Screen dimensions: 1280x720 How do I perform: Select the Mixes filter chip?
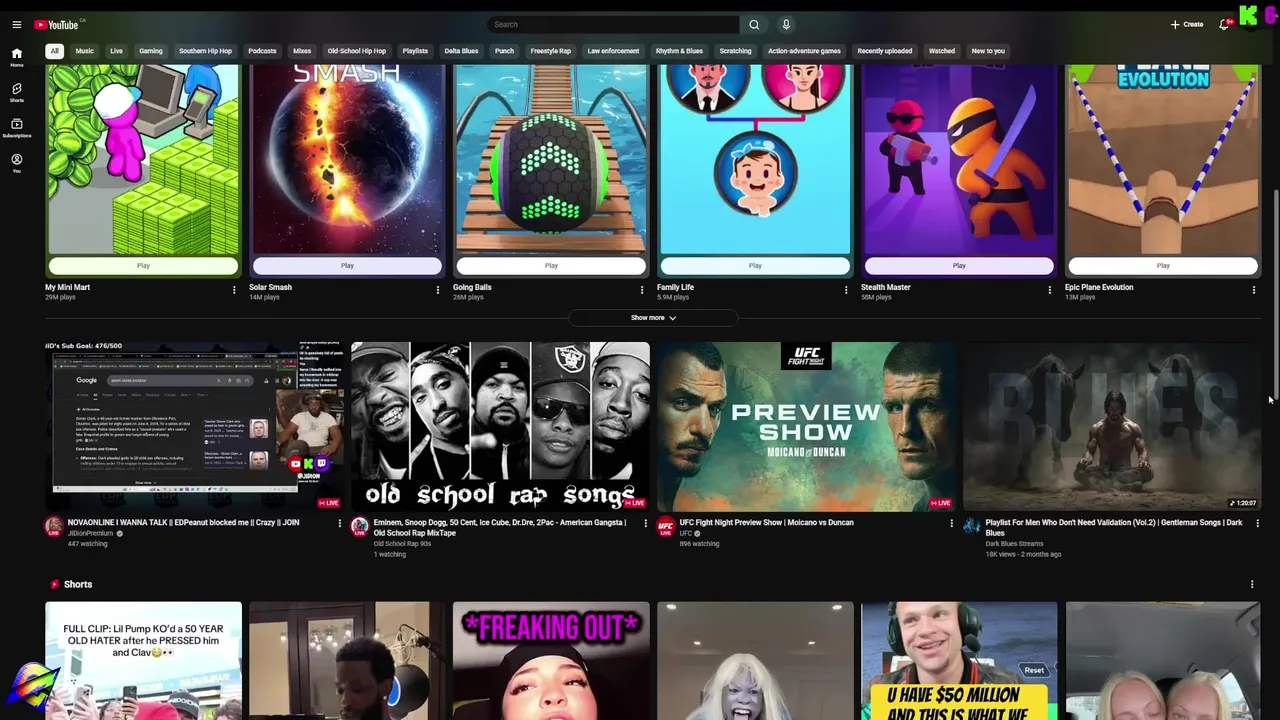[302, 51]
